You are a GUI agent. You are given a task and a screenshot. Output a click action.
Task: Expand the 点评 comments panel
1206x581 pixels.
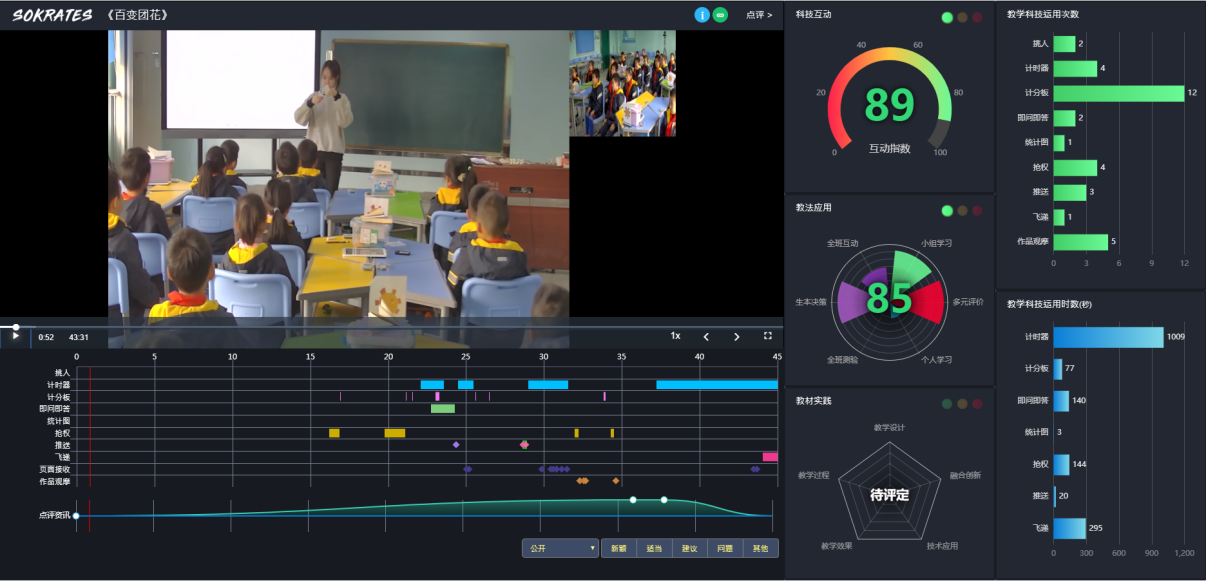coord(759,15)
